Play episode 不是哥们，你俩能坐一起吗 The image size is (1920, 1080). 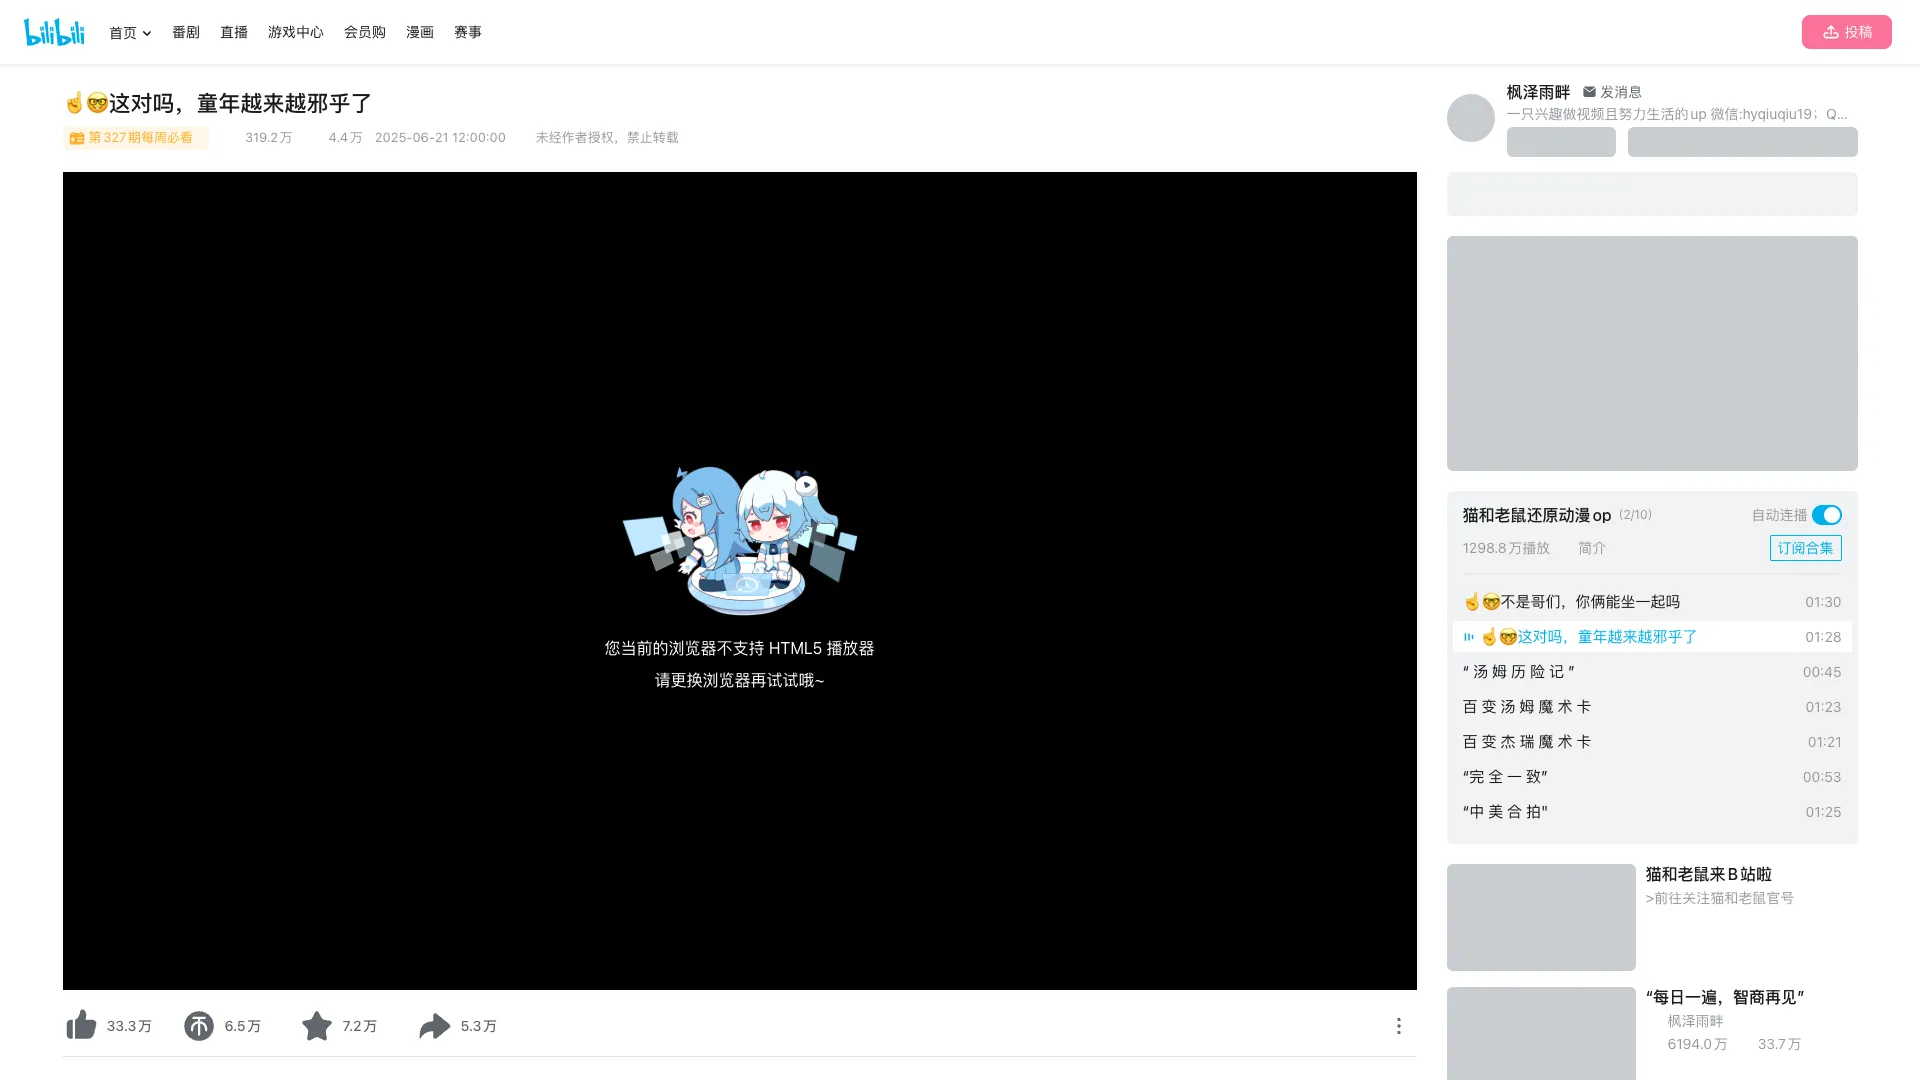[1652, 602]
